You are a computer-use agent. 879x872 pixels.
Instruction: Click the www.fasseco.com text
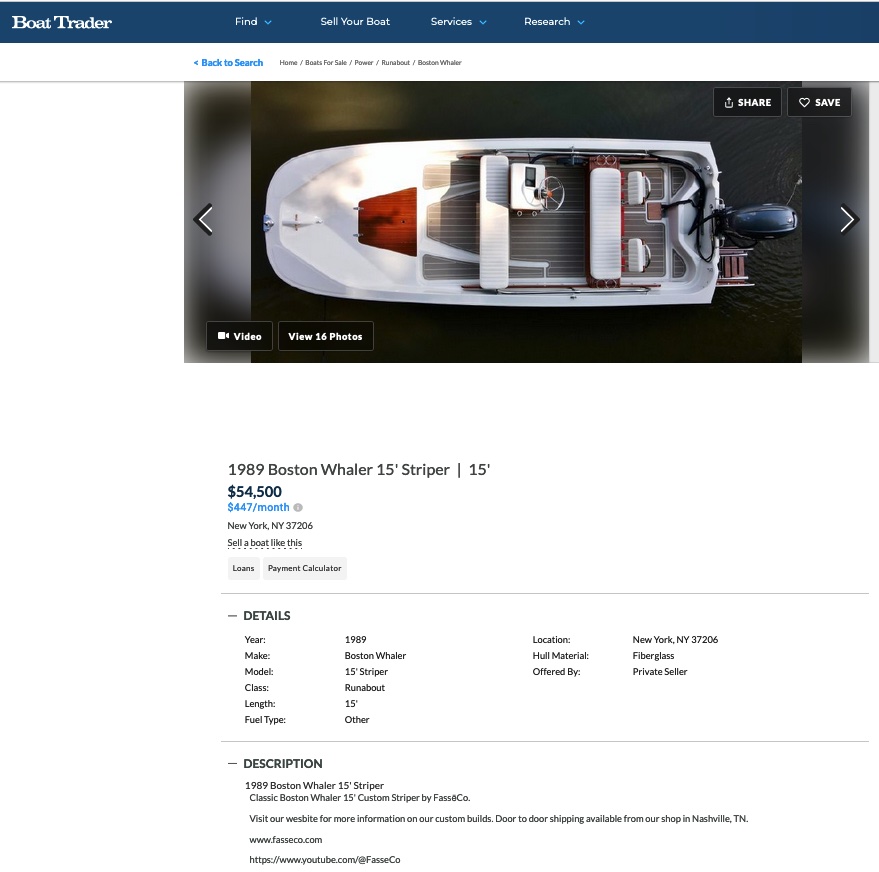[x=286, y=839]
